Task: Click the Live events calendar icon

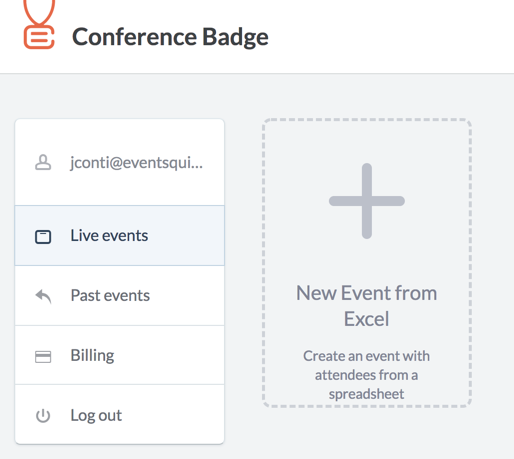Action: (x=43, y=237)
